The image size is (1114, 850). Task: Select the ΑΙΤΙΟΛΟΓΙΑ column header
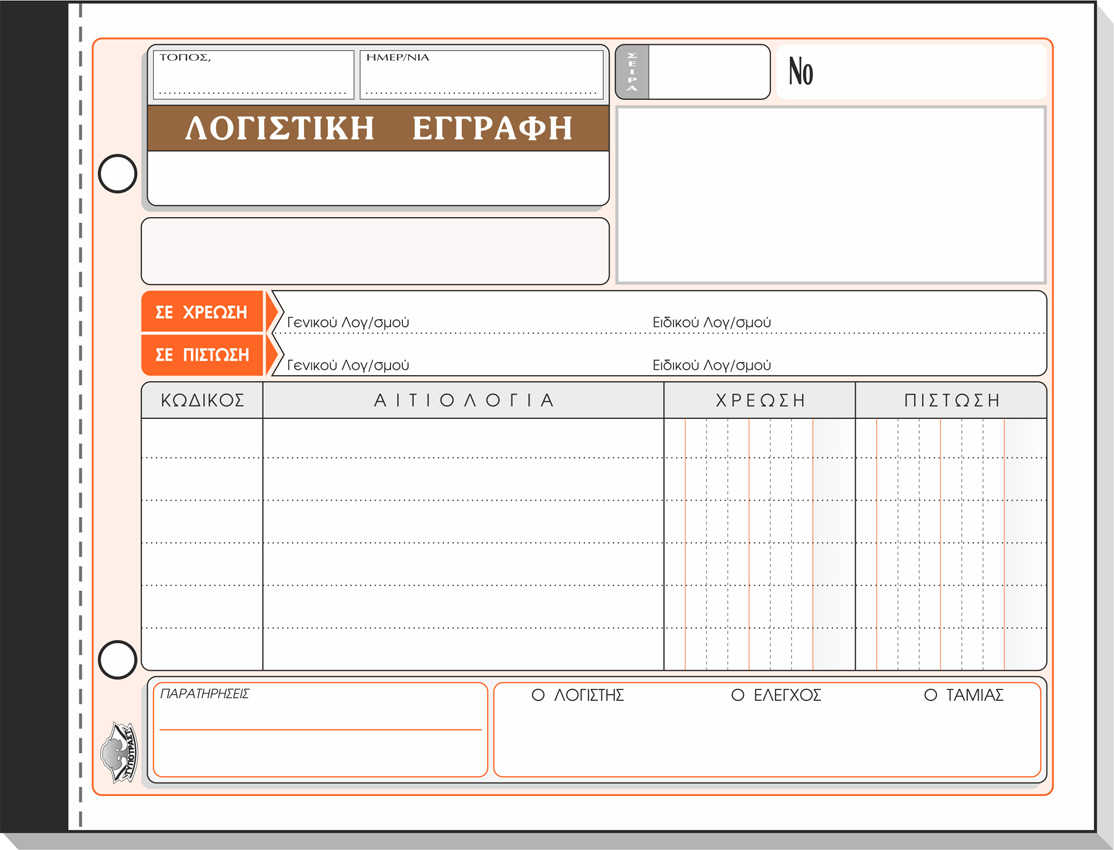[463, 400]
